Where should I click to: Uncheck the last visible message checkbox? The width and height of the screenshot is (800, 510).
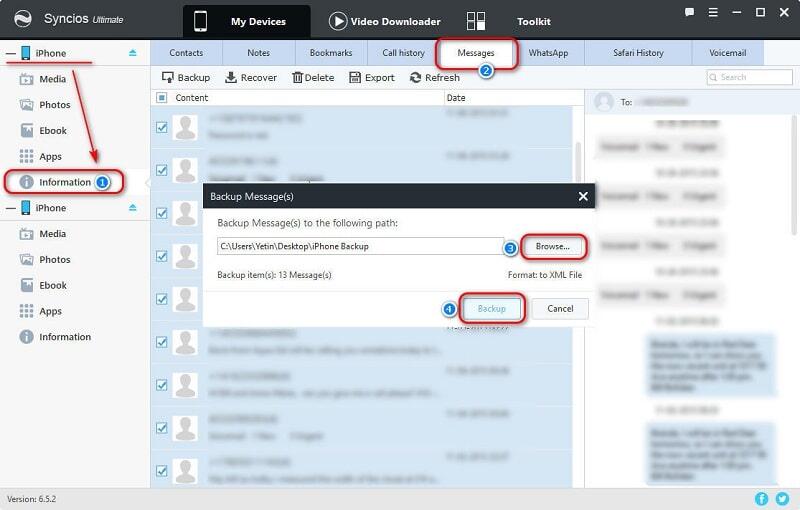click(x=162, y=471)
